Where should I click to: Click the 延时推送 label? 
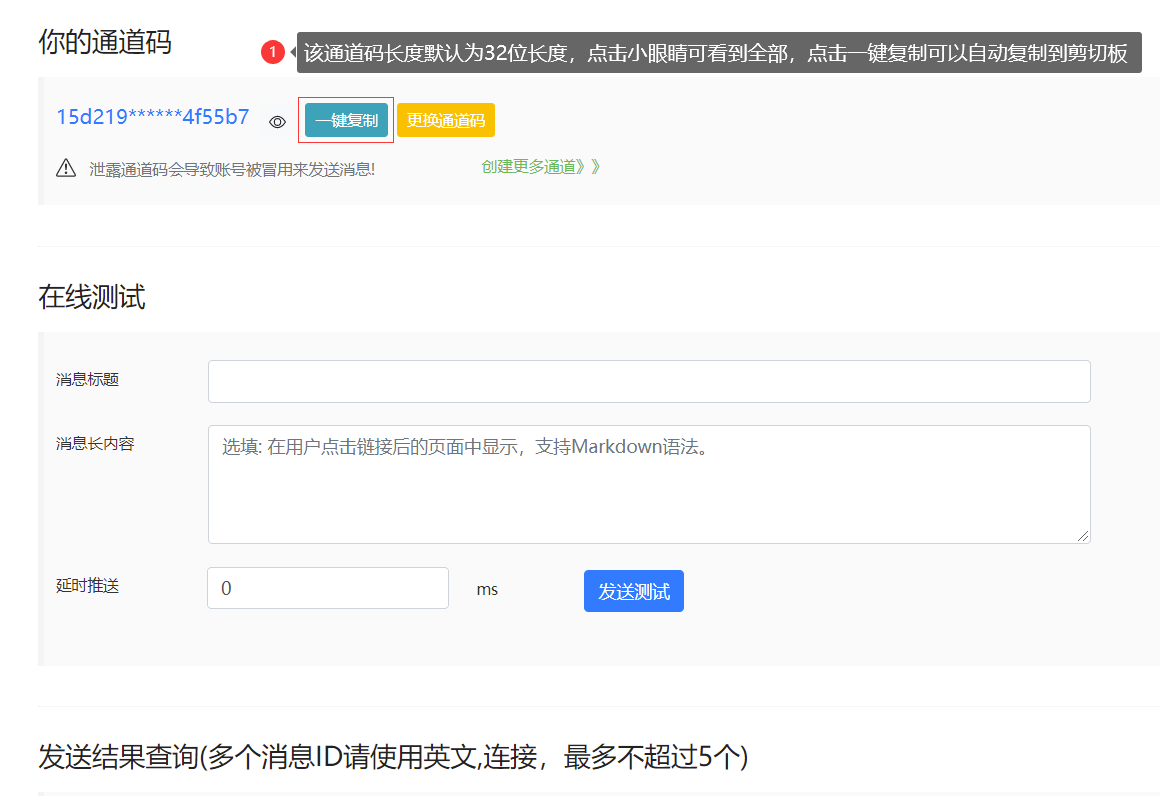(87, 586)
